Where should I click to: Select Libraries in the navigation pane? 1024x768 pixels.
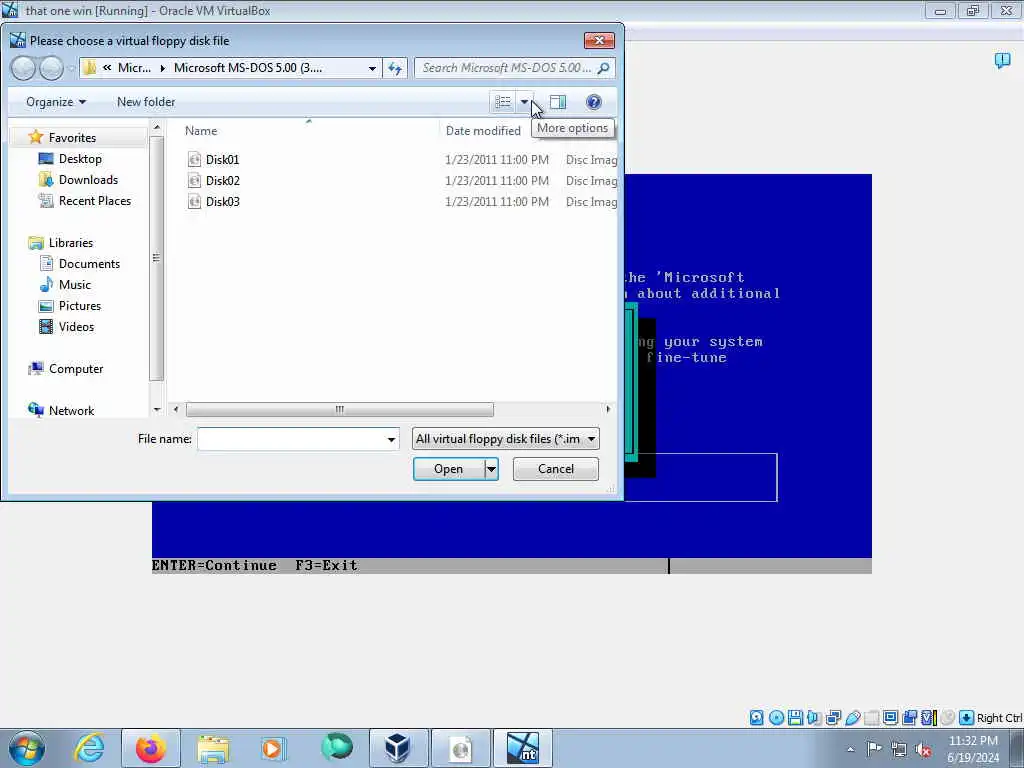[71, 242]
